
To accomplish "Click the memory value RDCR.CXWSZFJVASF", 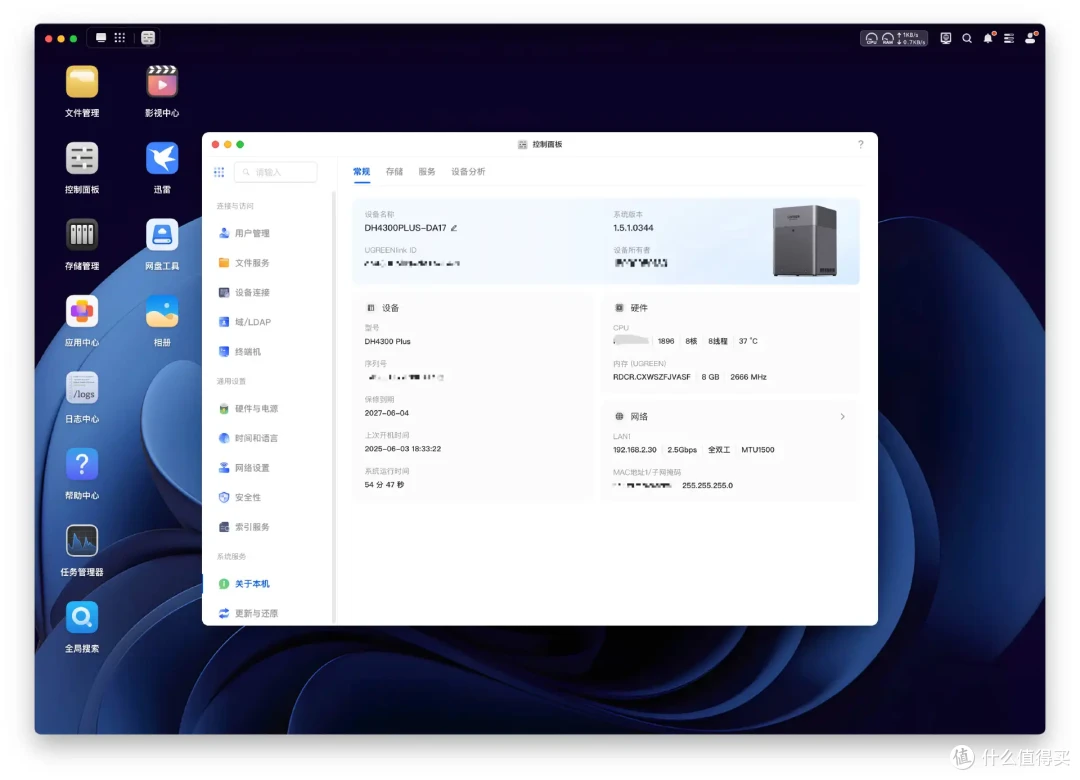I will [652, 378].
